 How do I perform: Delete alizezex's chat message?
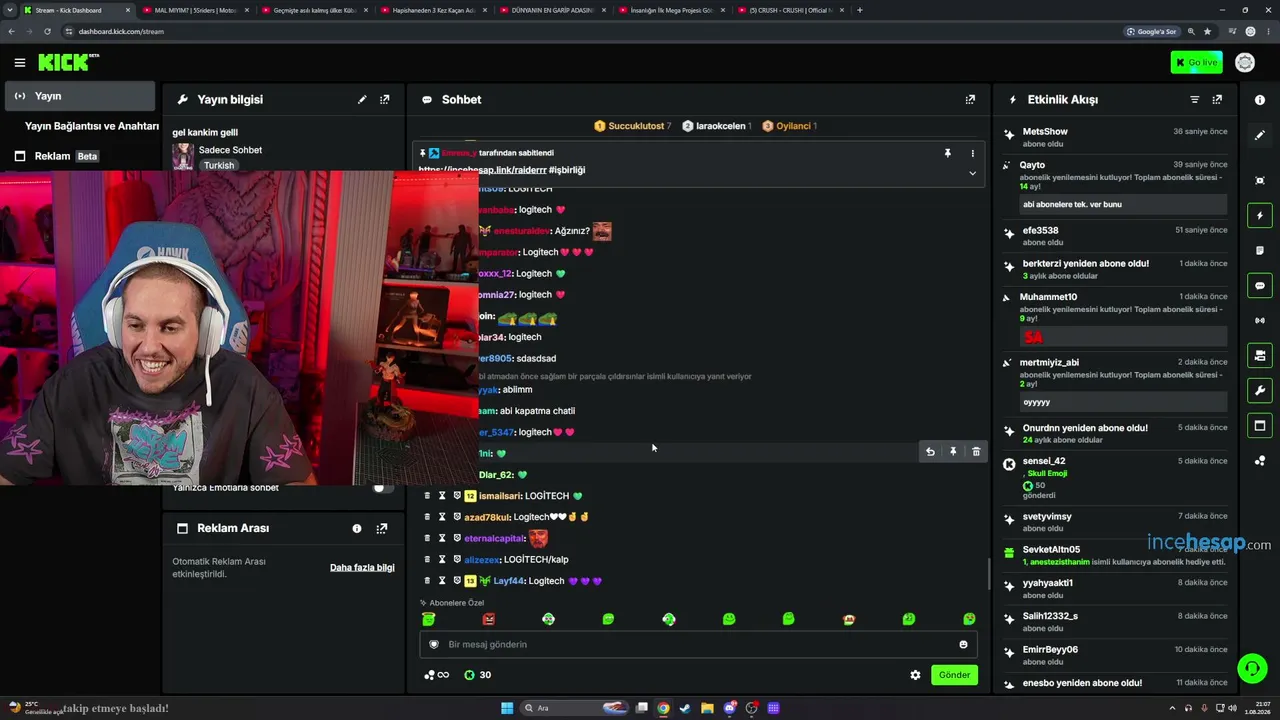click(427, 560)
